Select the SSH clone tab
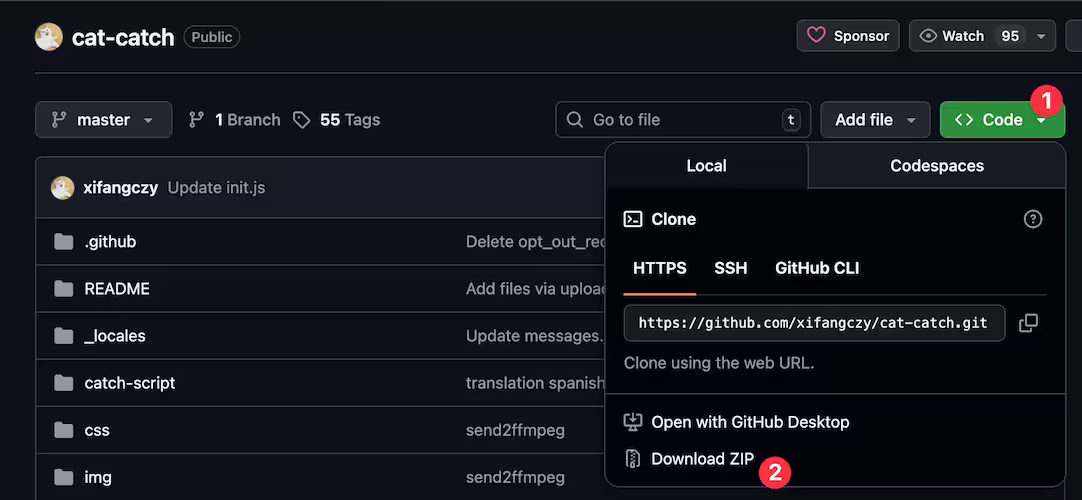Viewport: 1082px width, 500px height. click(x=730, y=268)
